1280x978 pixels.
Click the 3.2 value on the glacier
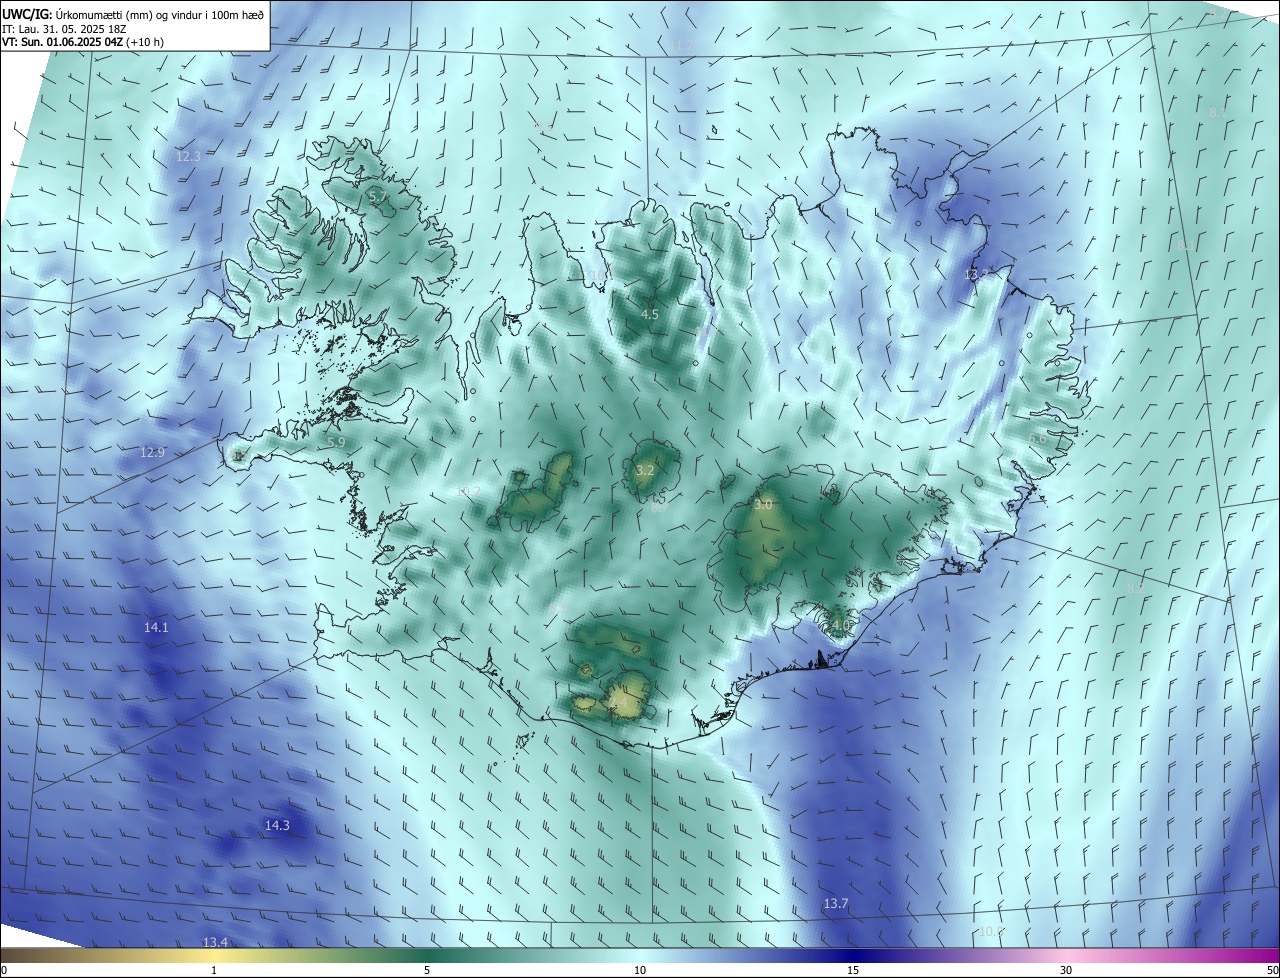[x=645, y=470]
